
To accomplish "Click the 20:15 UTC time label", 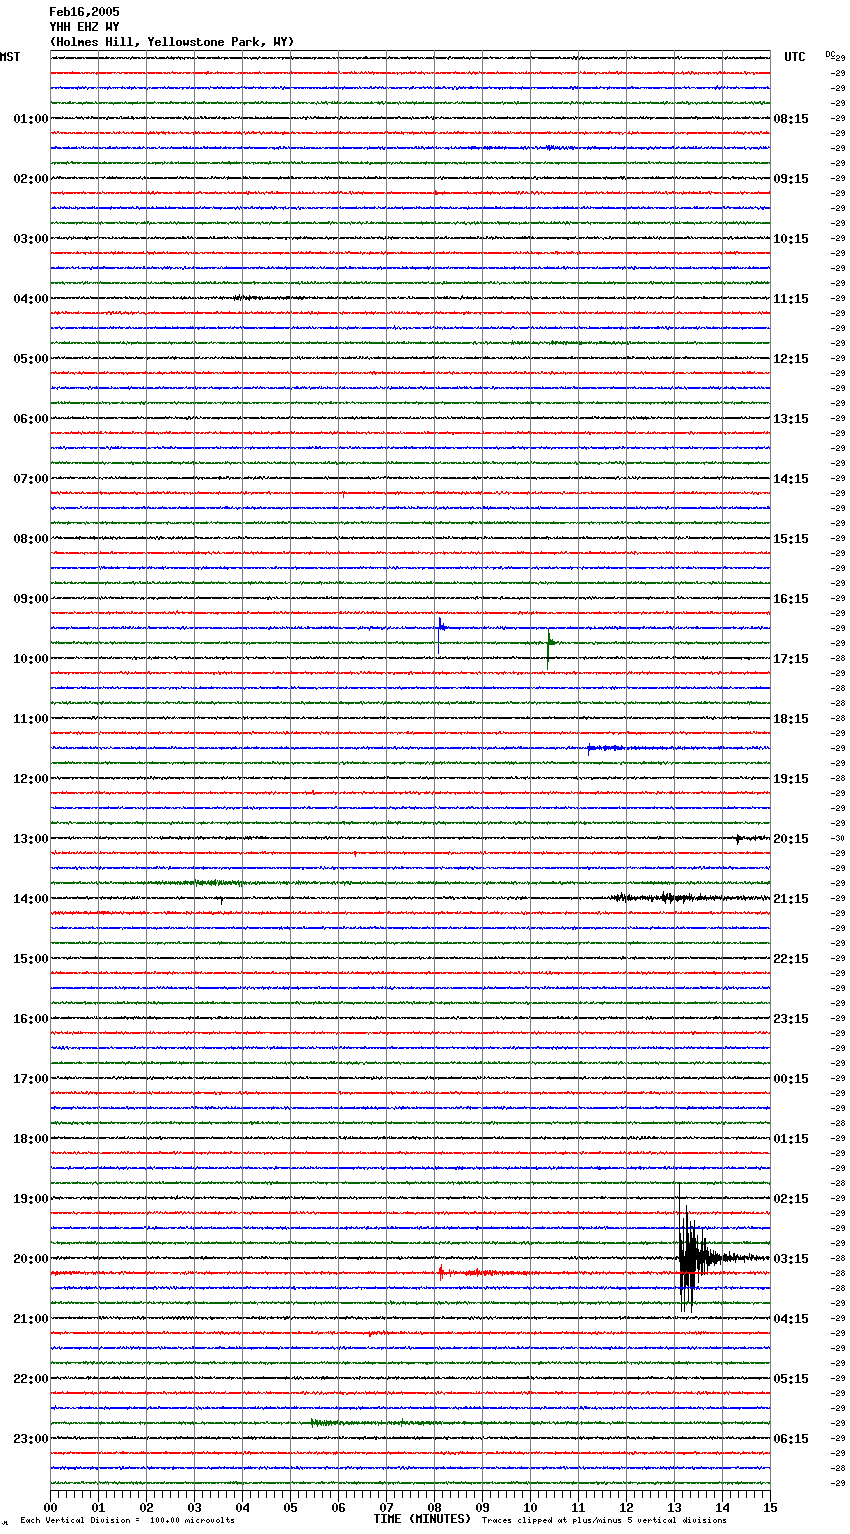I will click(x=791, y=839).
